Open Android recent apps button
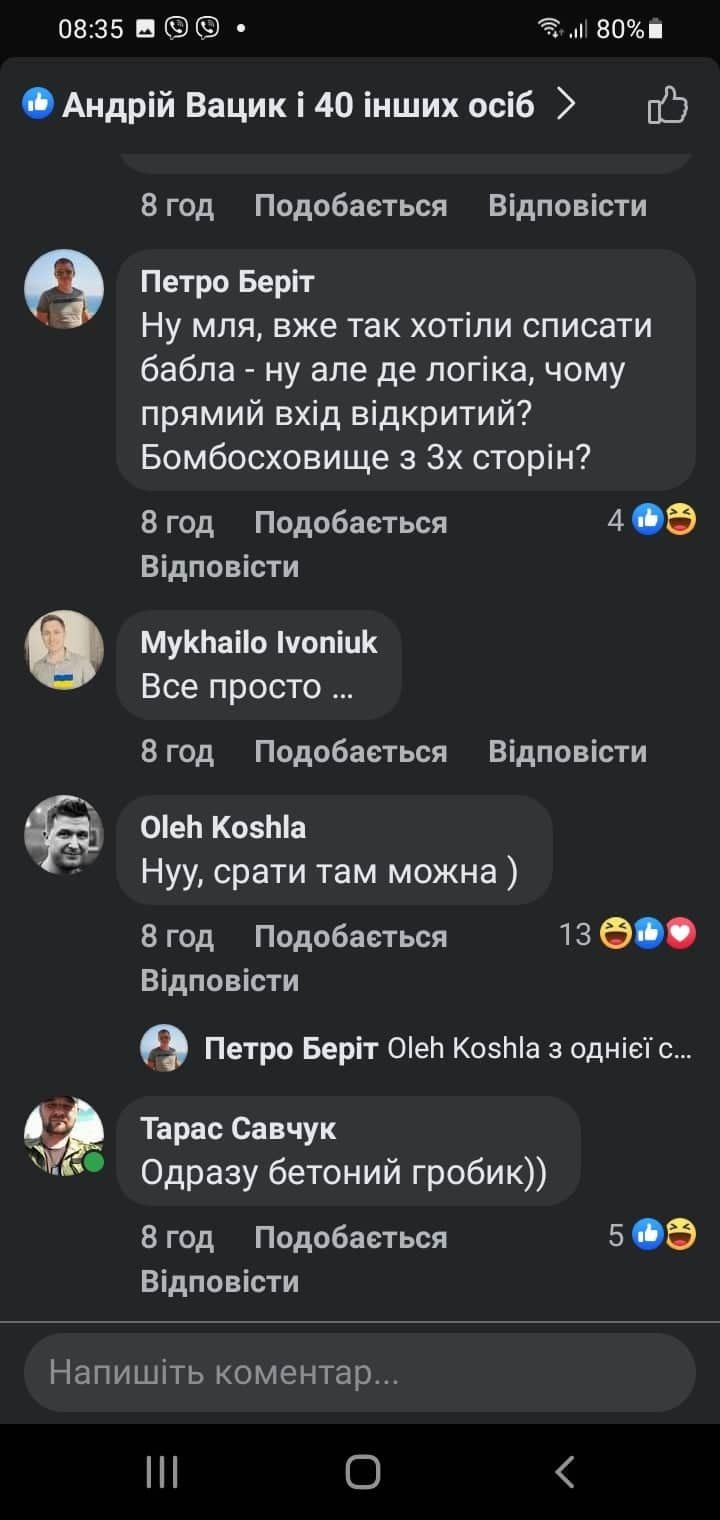The width and height of the screenshot is (720, 1520). click(162, 1471)
